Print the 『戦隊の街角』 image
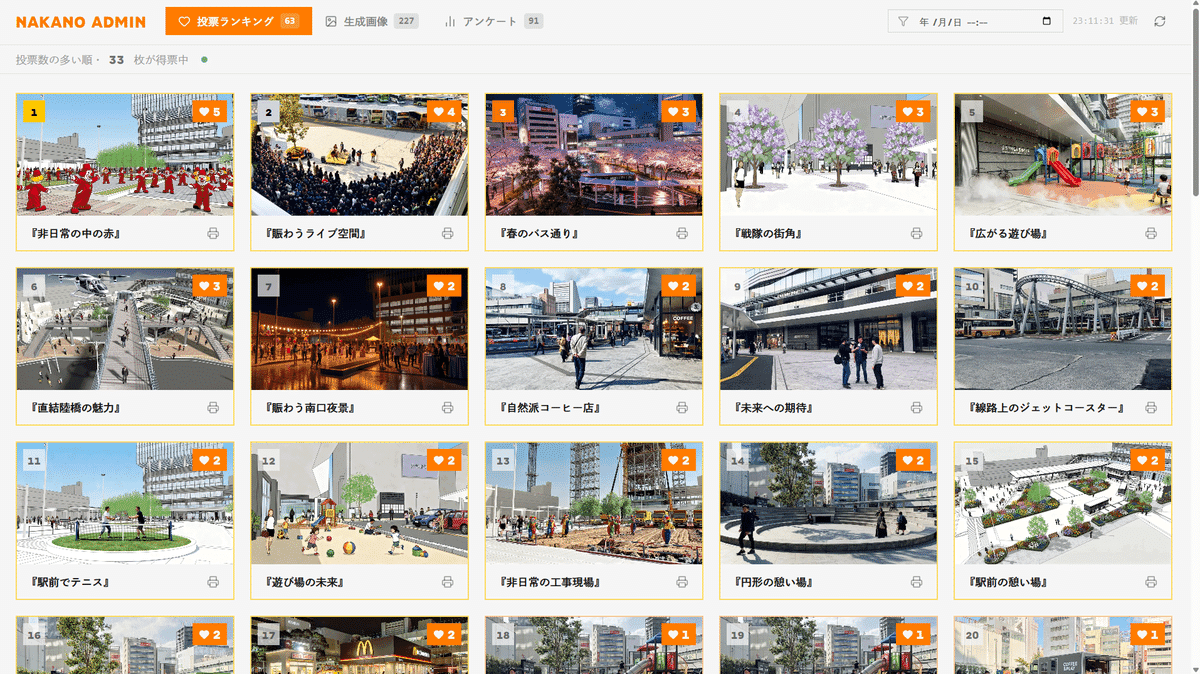The height and width of the screenshot is (674, 1200). coord(916,233)
